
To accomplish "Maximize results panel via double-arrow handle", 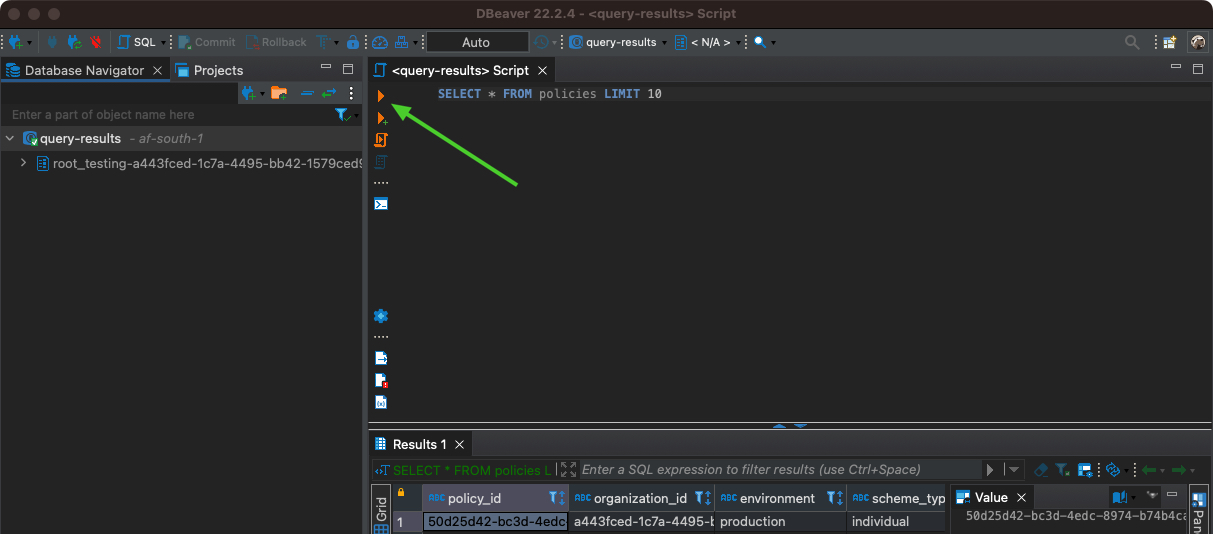I will pyautogui.click(x=790, y=426).
